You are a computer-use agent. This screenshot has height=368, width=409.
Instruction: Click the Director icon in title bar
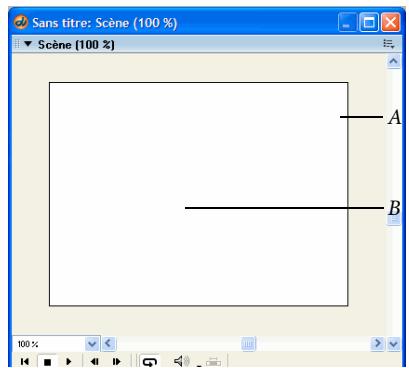pyautogui.click(x=21, y=22)
